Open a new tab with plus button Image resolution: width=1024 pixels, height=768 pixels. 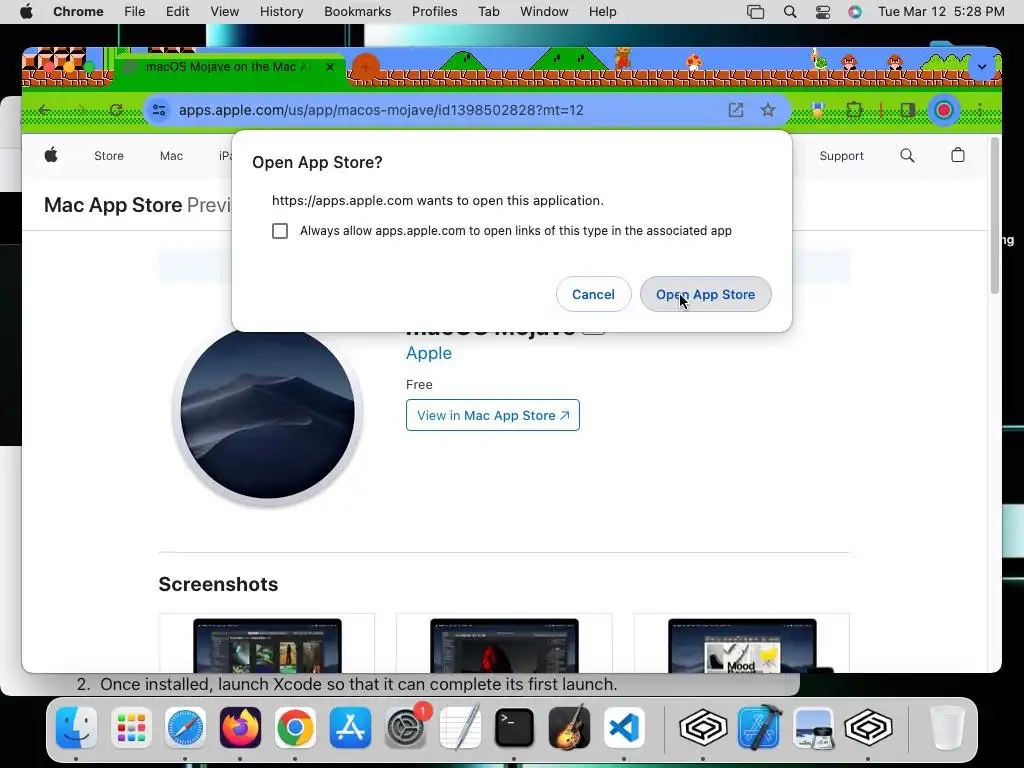[x=366, y=67]
